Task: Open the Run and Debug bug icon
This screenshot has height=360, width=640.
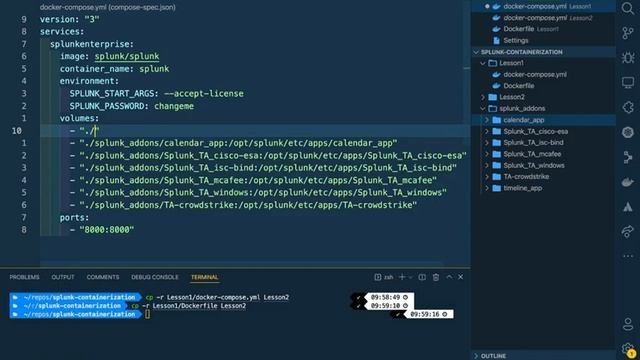Action: (628, 58)
